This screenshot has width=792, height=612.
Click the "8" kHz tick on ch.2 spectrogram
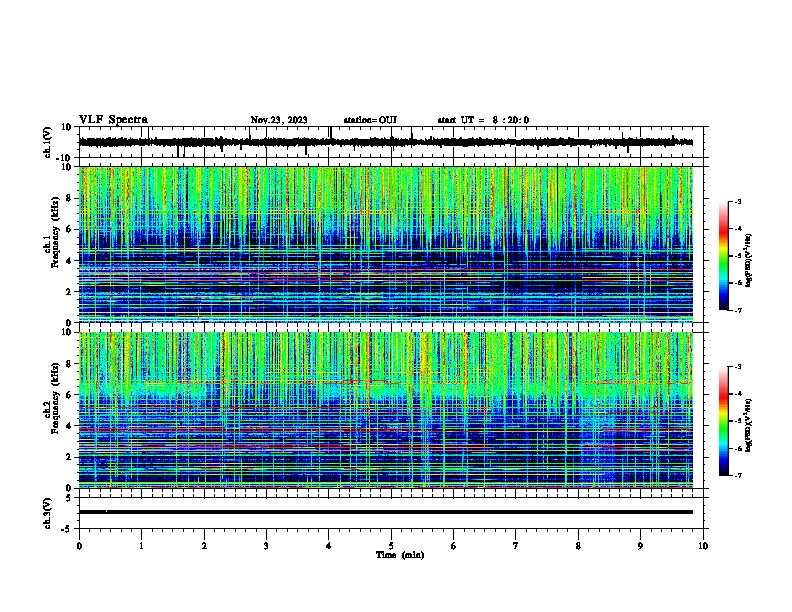69,364
